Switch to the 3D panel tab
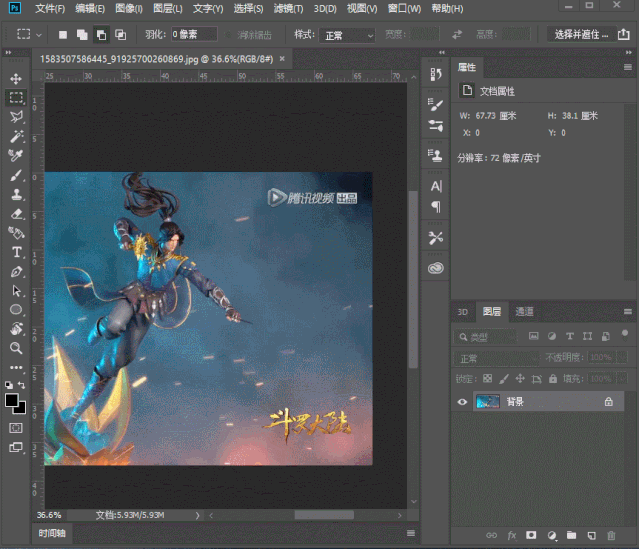The width and height of the screenshot is (639, 549). 463,312
